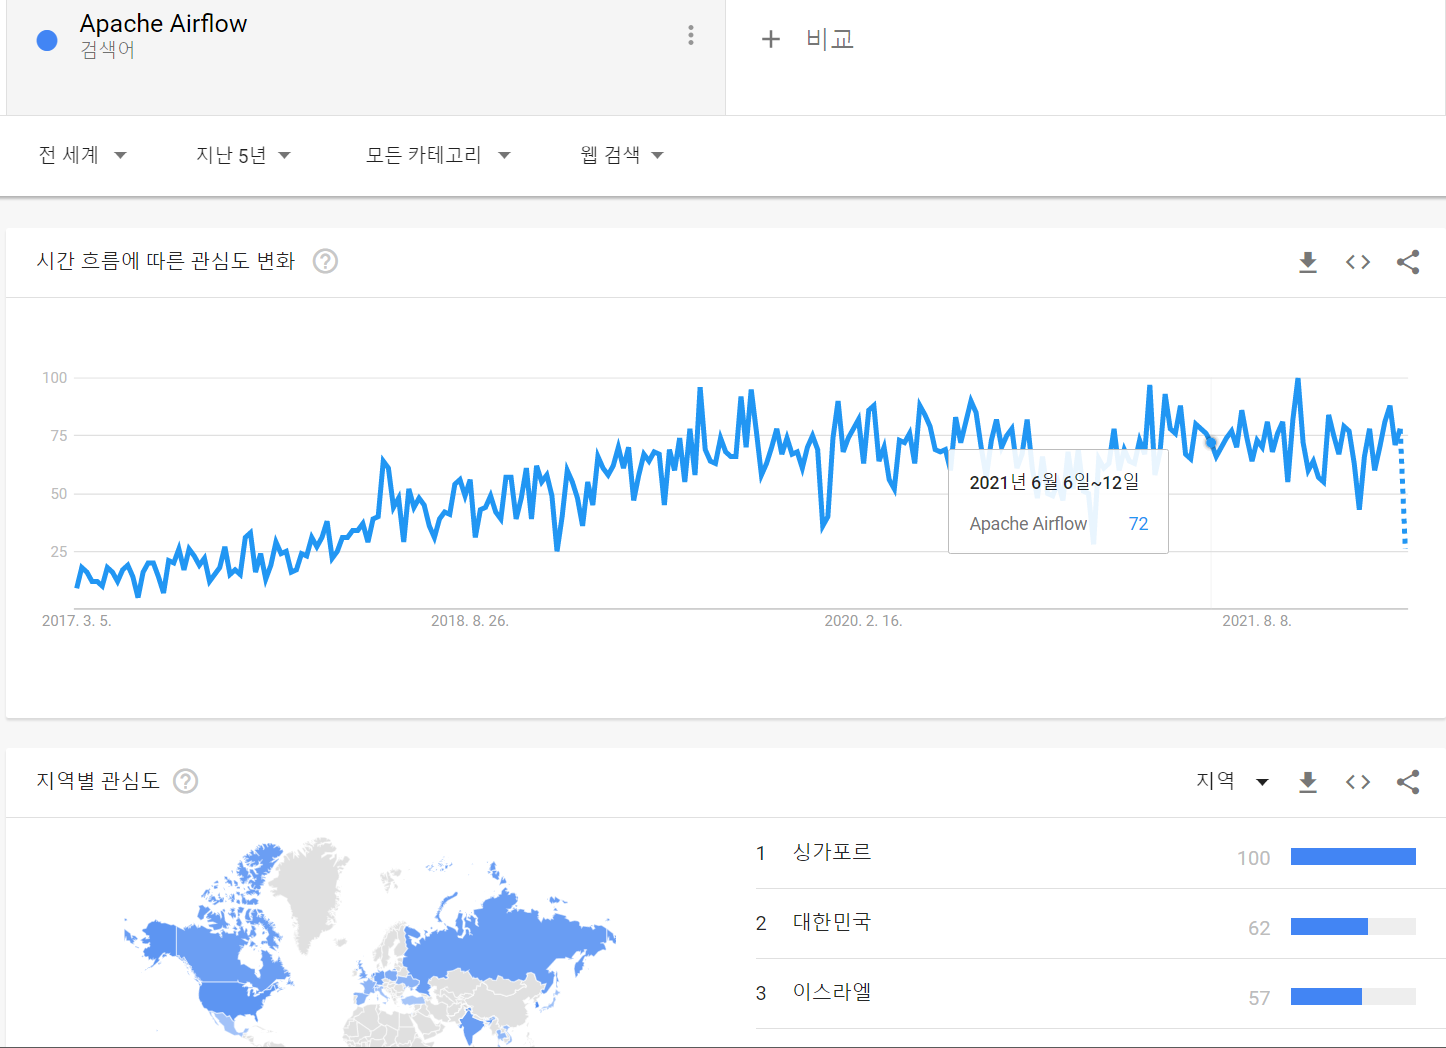The height and width of the screenshot is (1048, 1446).
Task: Download the interest over time chart CSV
Action: coord(1308,262)
